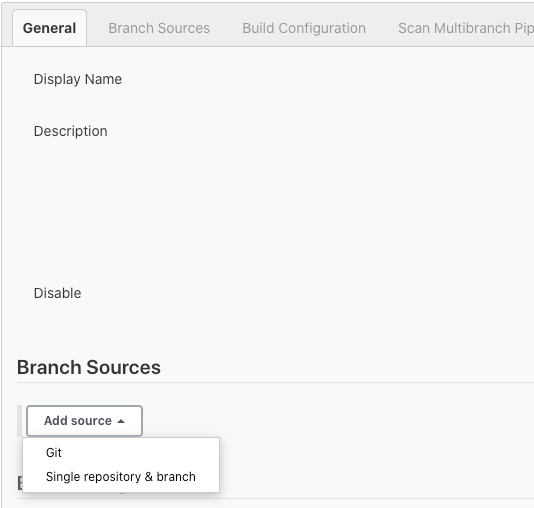Click the partially hidden heading behind the dropdown
Image resolution: width=534 pixels, height=508 pixels.
click(x=20, y=483)
